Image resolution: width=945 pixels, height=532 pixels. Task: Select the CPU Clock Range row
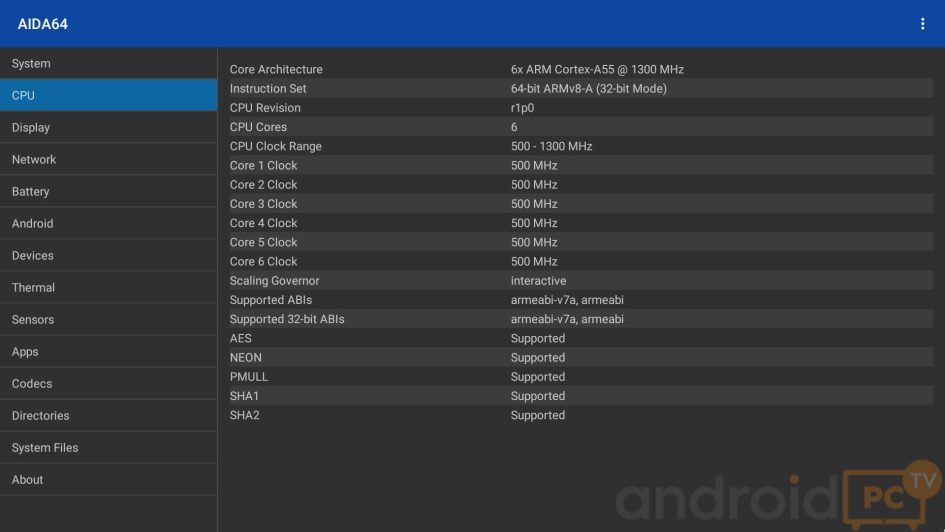click(580, 146)
